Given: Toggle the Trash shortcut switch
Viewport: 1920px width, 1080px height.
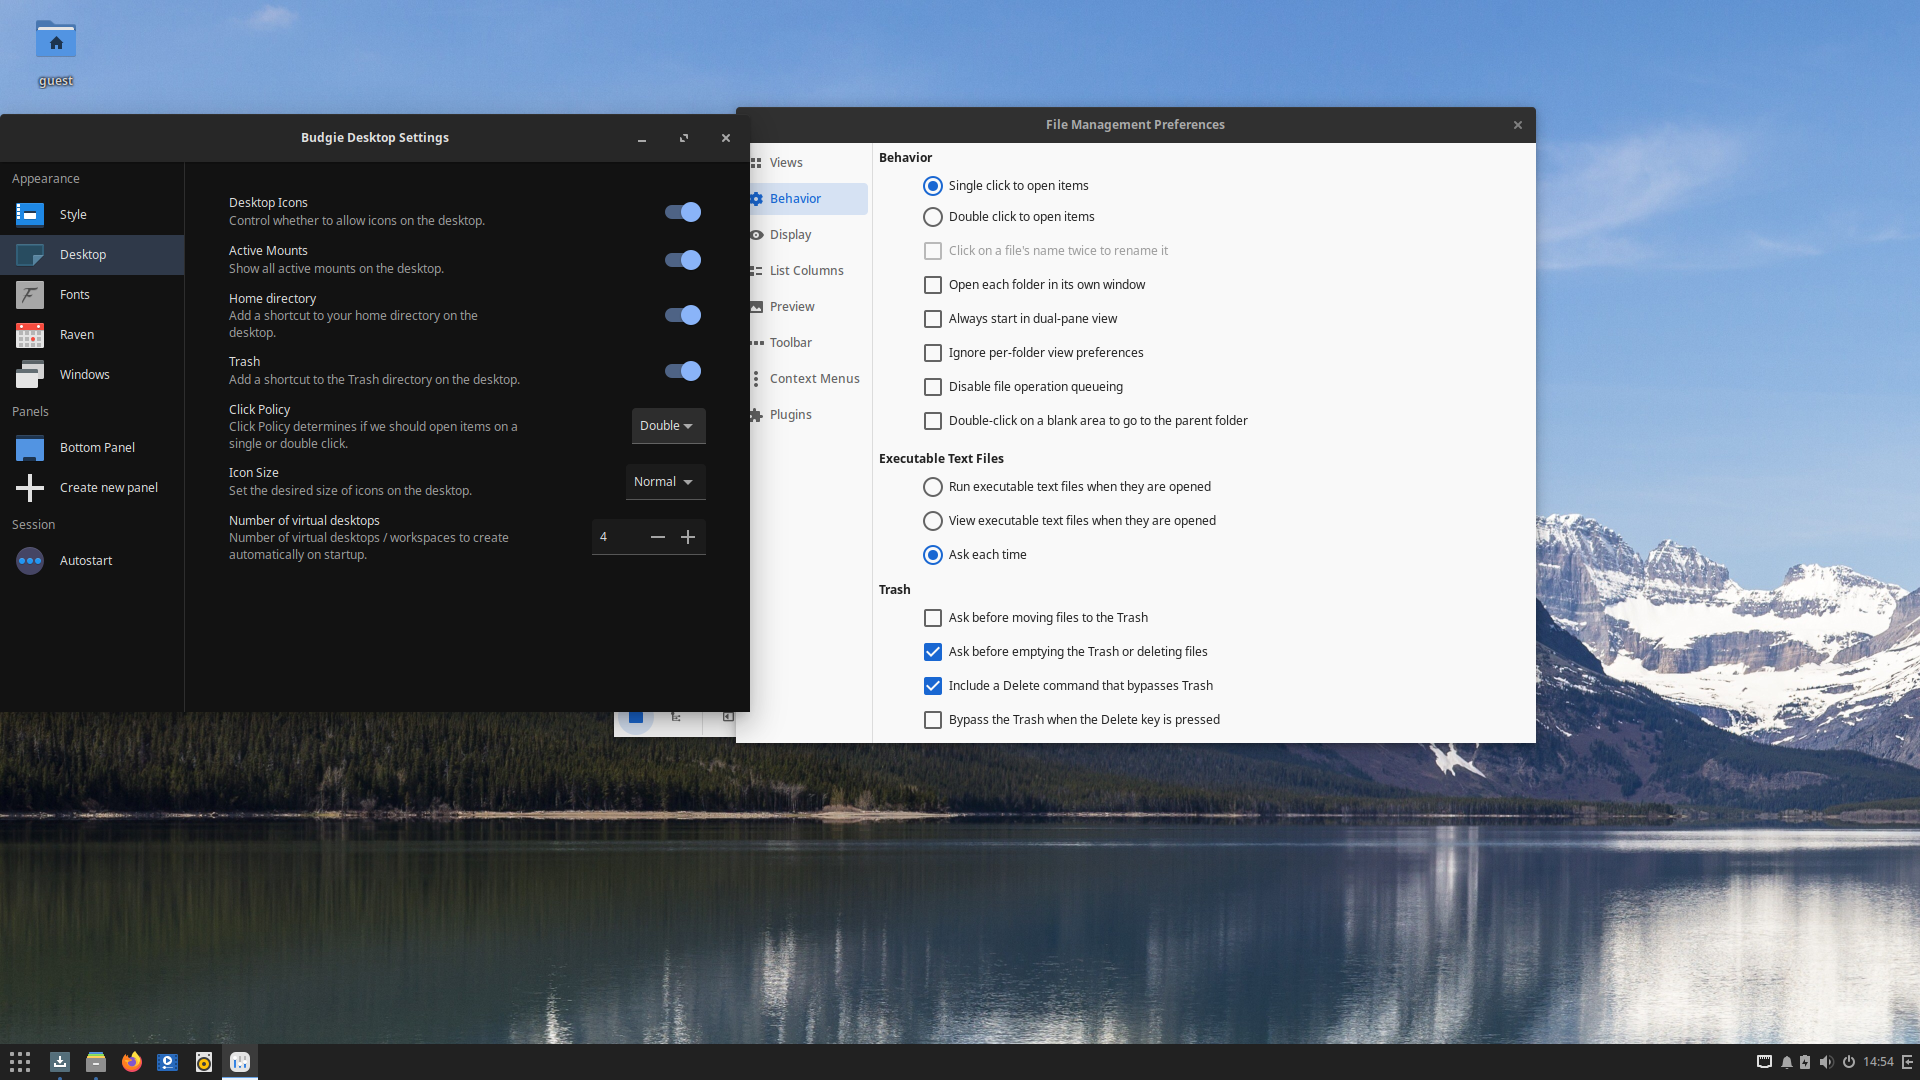Looking at the screenshot, I should pyautogui.click(x=683, y=371).
